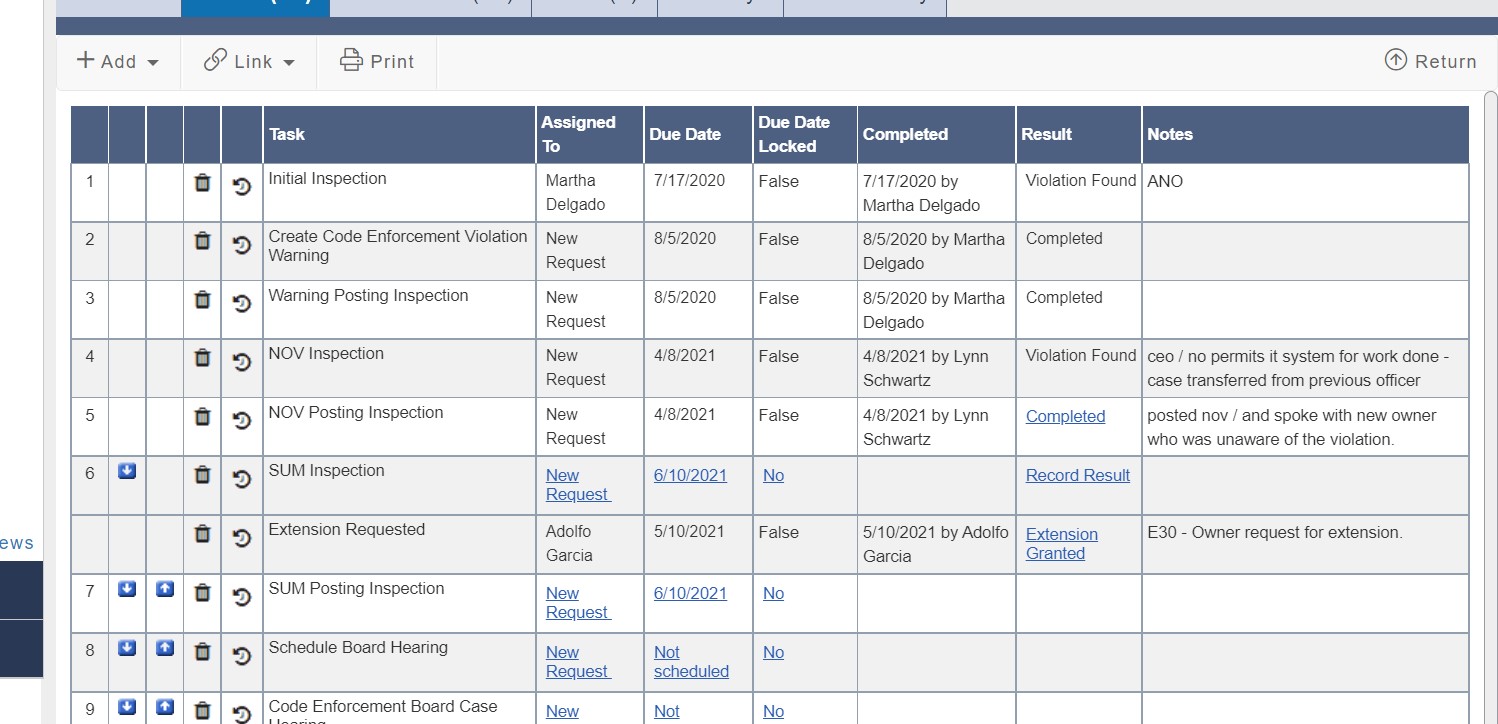
Task: Click history icon for NOV Inspection row
Action: 241,361
